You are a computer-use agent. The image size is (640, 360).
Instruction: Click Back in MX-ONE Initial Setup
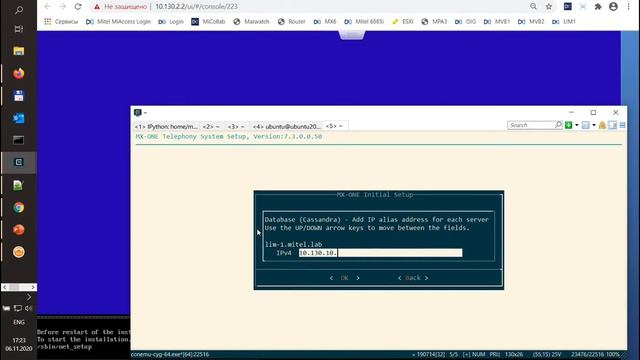point(413,278)
